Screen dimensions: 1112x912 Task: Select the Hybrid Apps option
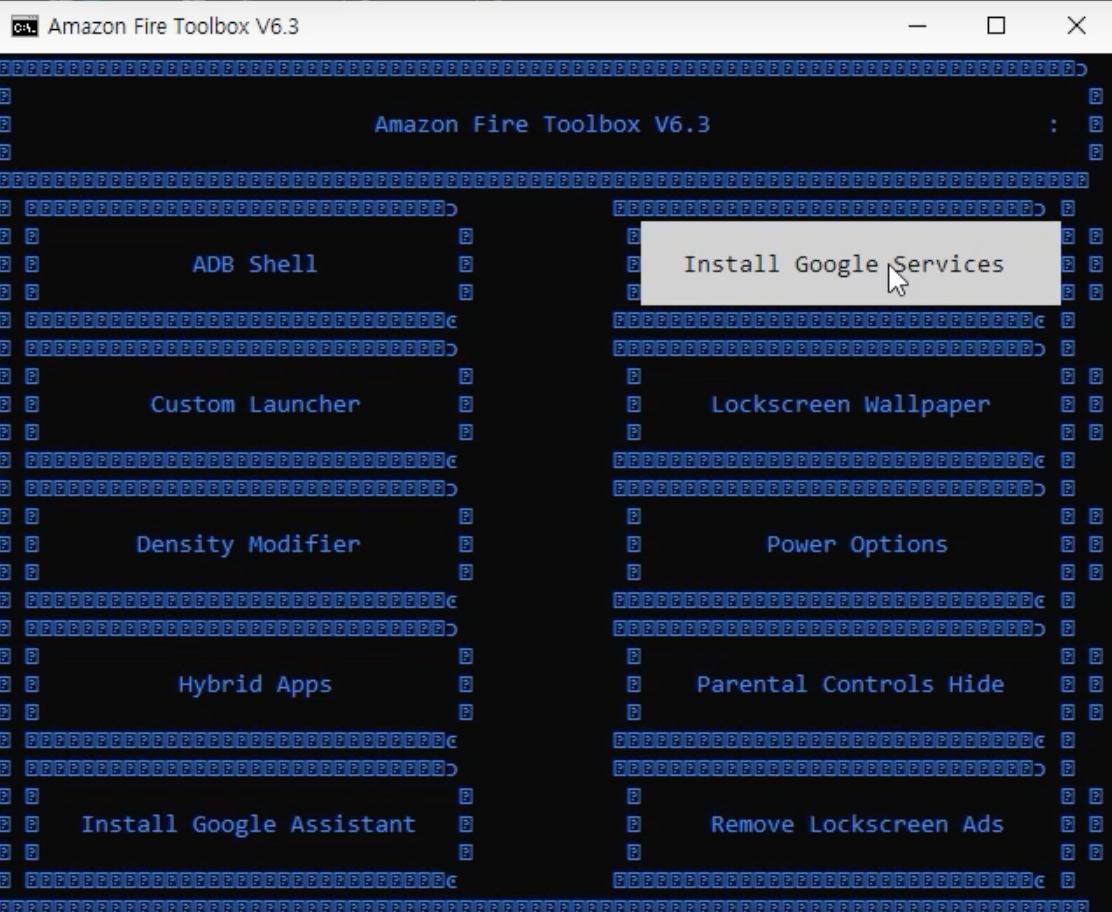point(255,684)
